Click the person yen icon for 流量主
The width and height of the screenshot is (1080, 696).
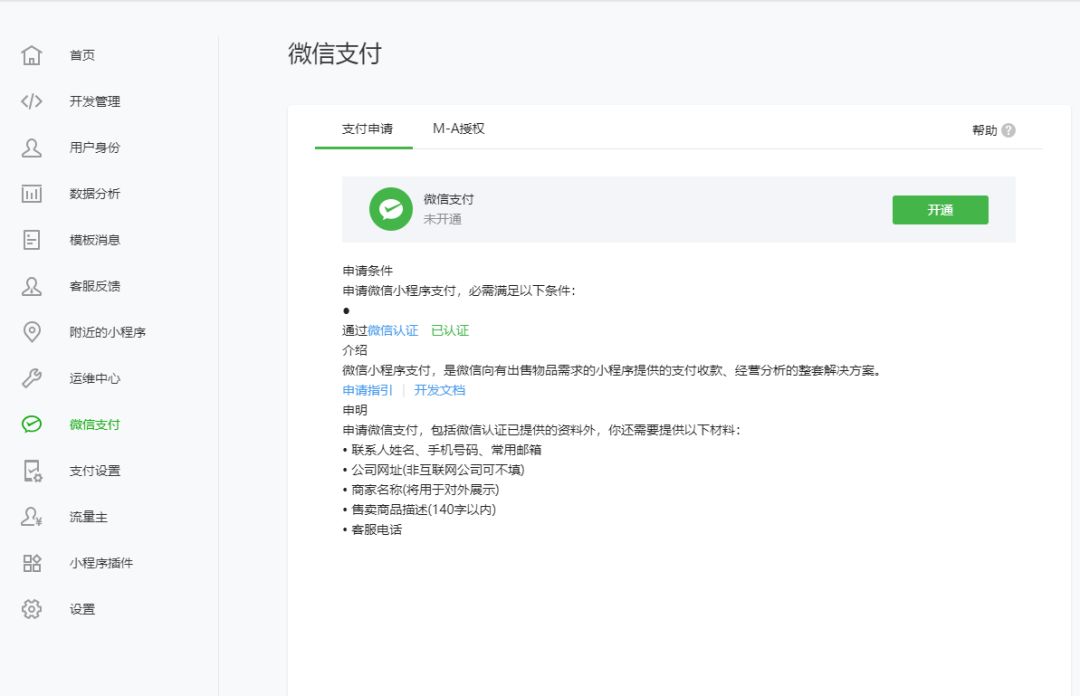[32, 517]
